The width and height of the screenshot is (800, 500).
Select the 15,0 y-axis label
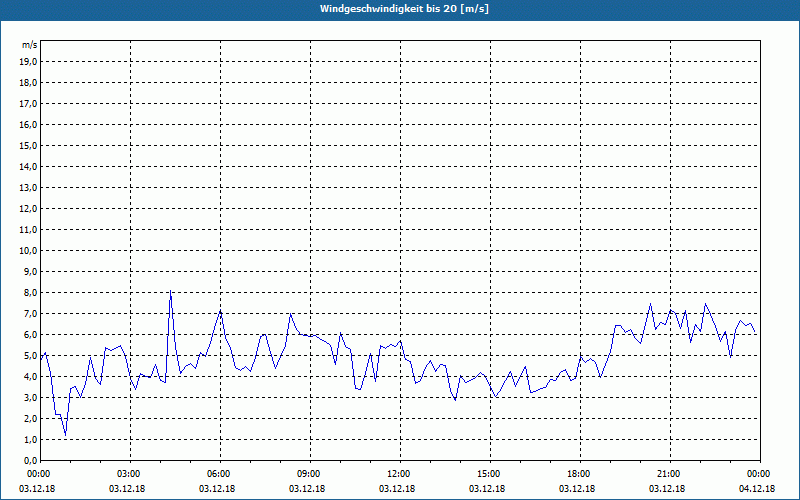[x=27, y=145]
